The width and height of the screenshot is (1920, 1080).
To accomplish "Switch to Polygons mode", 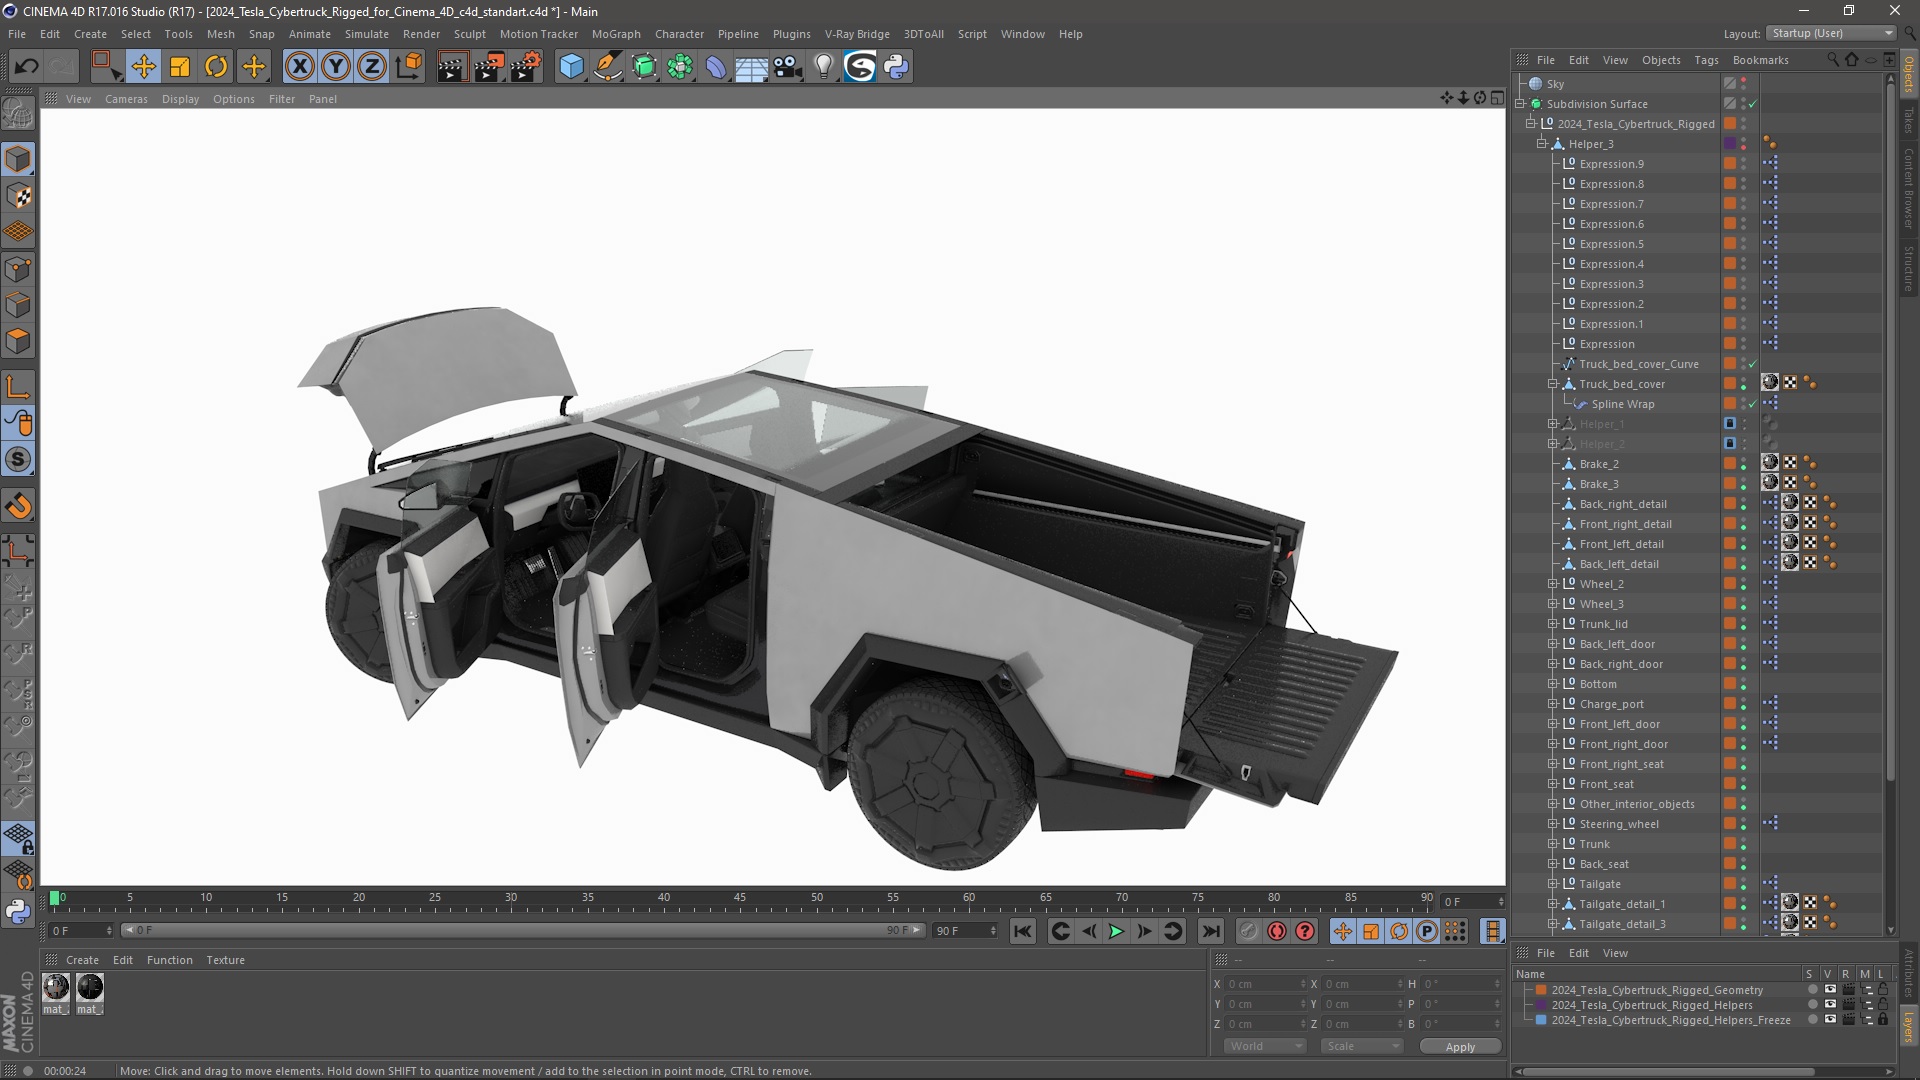I will (18, 341).
